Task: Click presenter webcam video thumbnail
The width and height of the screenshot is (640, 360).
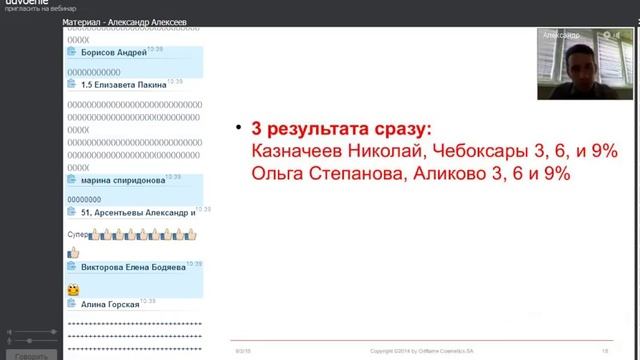Action: point(585,64)
